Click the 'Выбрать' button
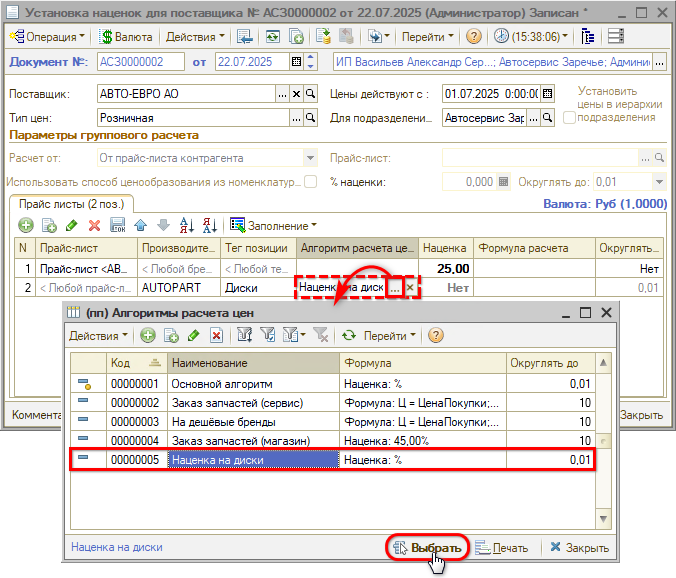Image resolution: width=676 pixels, height=578 pixels. pyautogui.click(x=428, y=547)
